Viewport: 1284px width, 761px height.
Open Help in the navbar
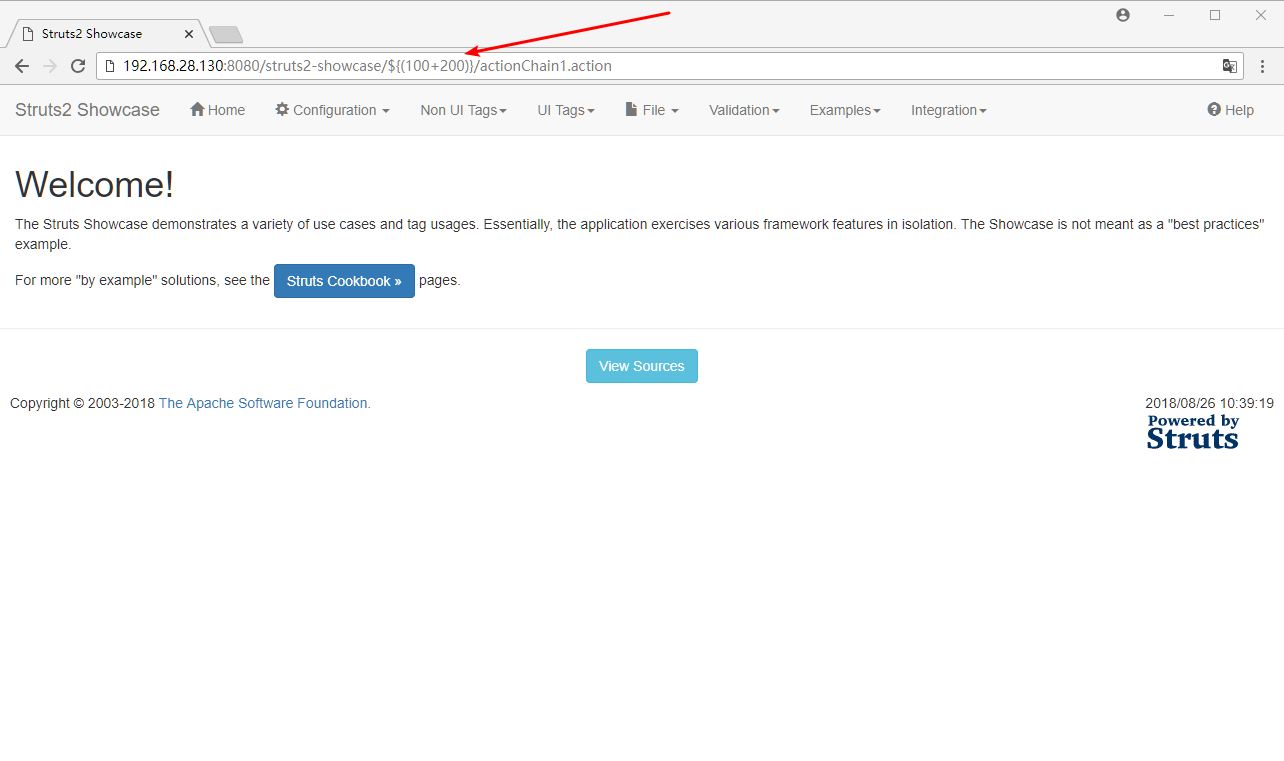click(1230, 110)
